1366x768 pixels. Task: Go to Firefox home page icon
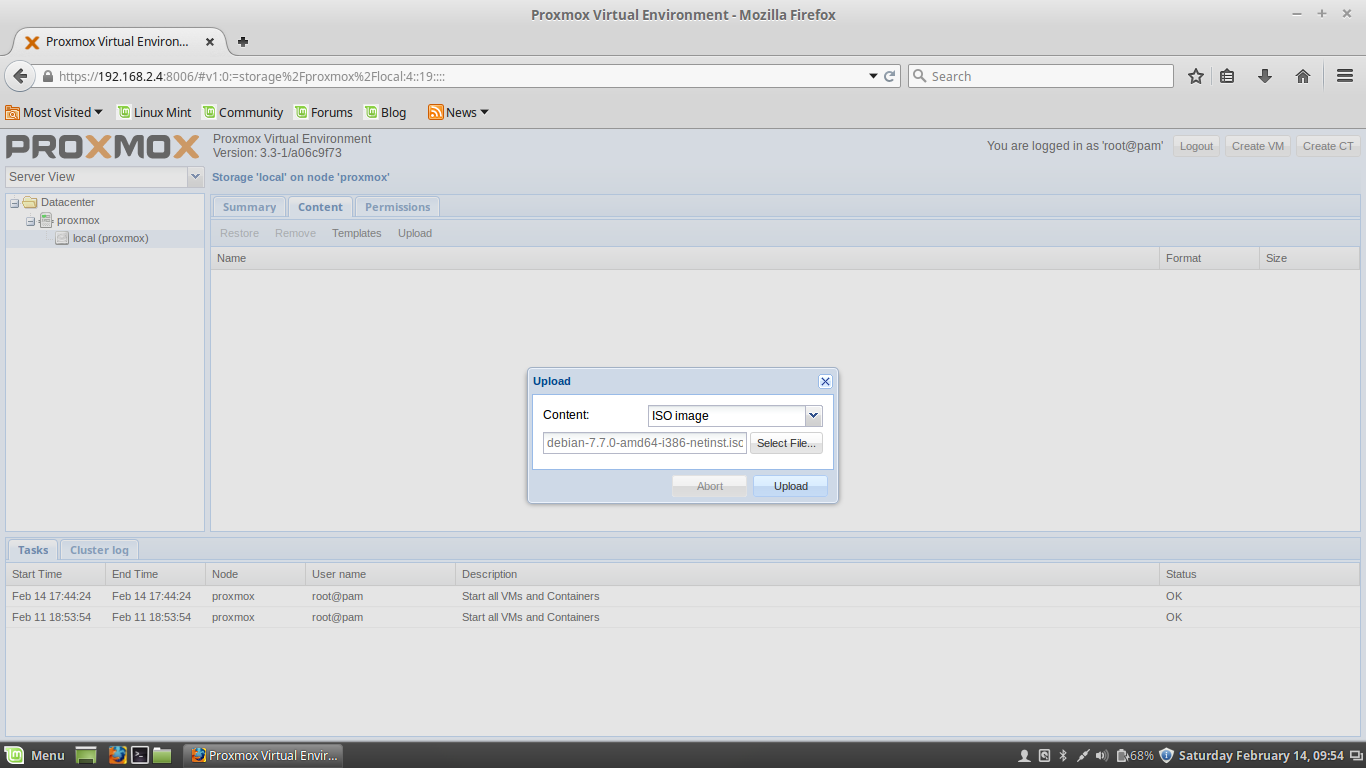(1303, 76)
